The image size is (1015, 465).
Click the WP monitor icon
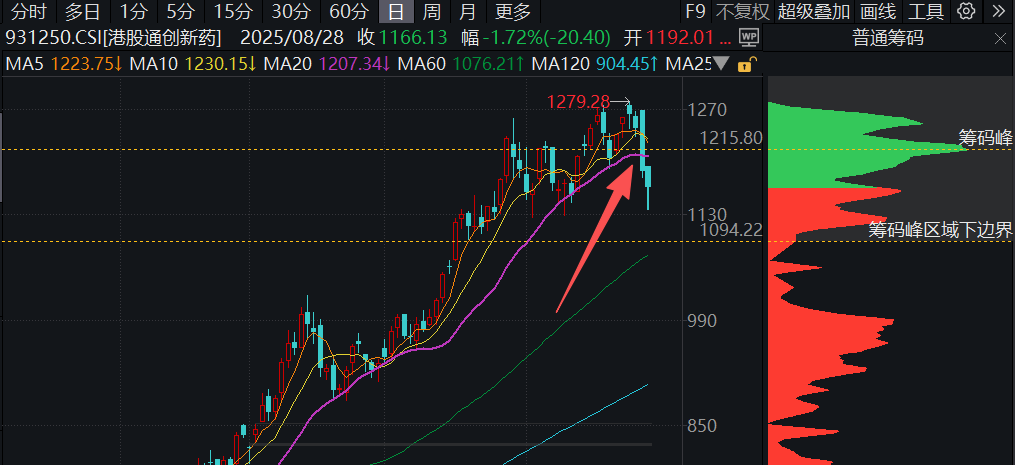(749, 38)
